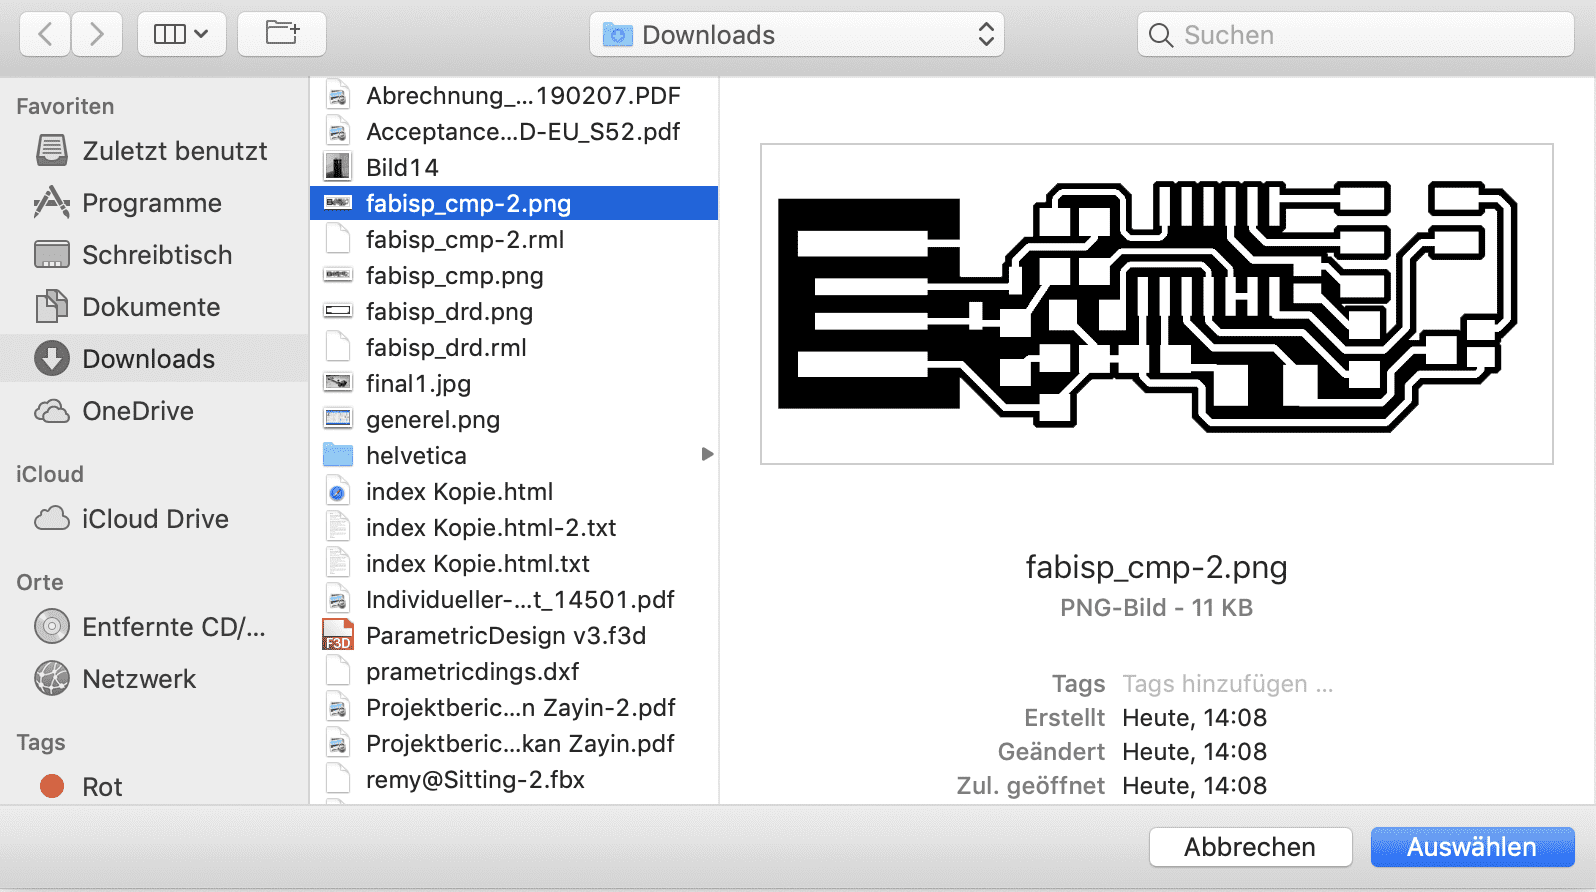Open the Downloads location popup menu
The width and height of the screenshot is (1596, 892).
[x=797, y=35]
